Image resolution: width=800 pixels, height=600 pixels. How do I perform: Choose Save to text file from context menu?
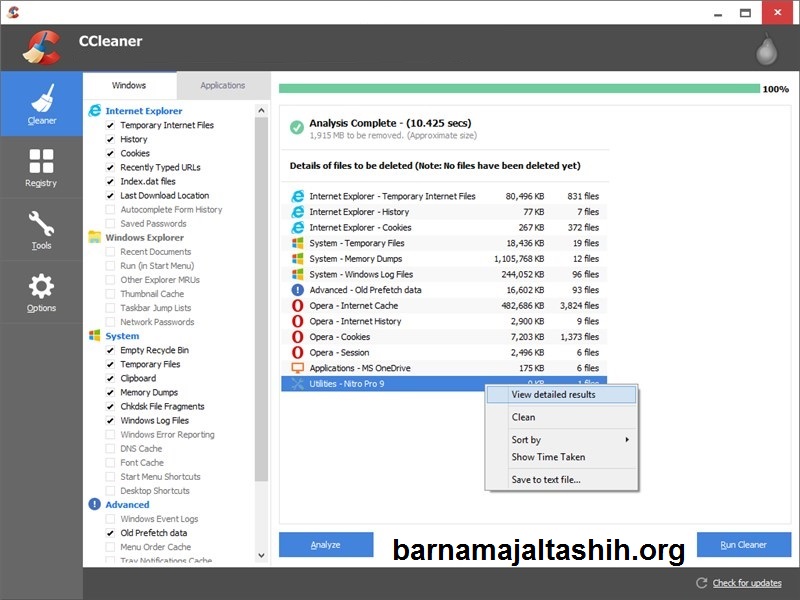pyautogui.click(x=562, y=480)
